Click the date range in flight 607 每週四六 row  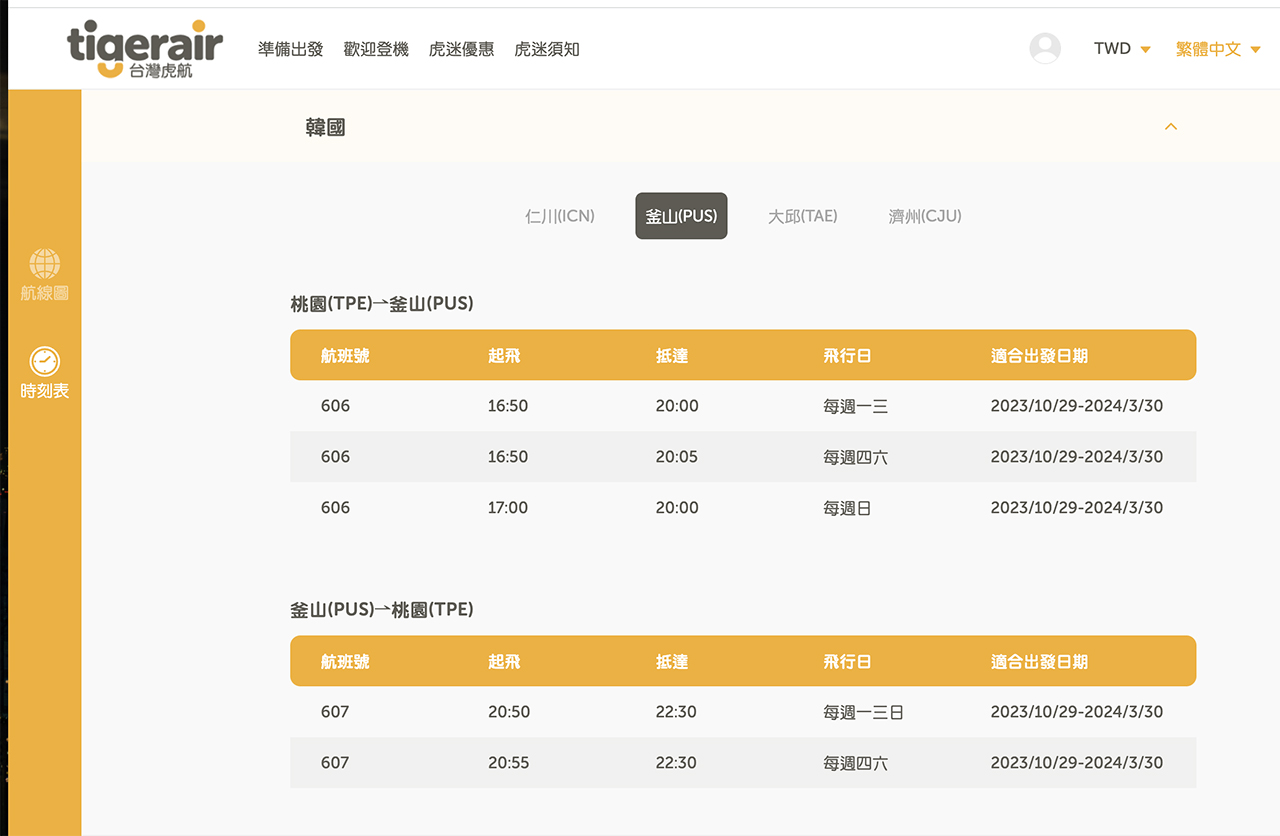coord(1077,762)
